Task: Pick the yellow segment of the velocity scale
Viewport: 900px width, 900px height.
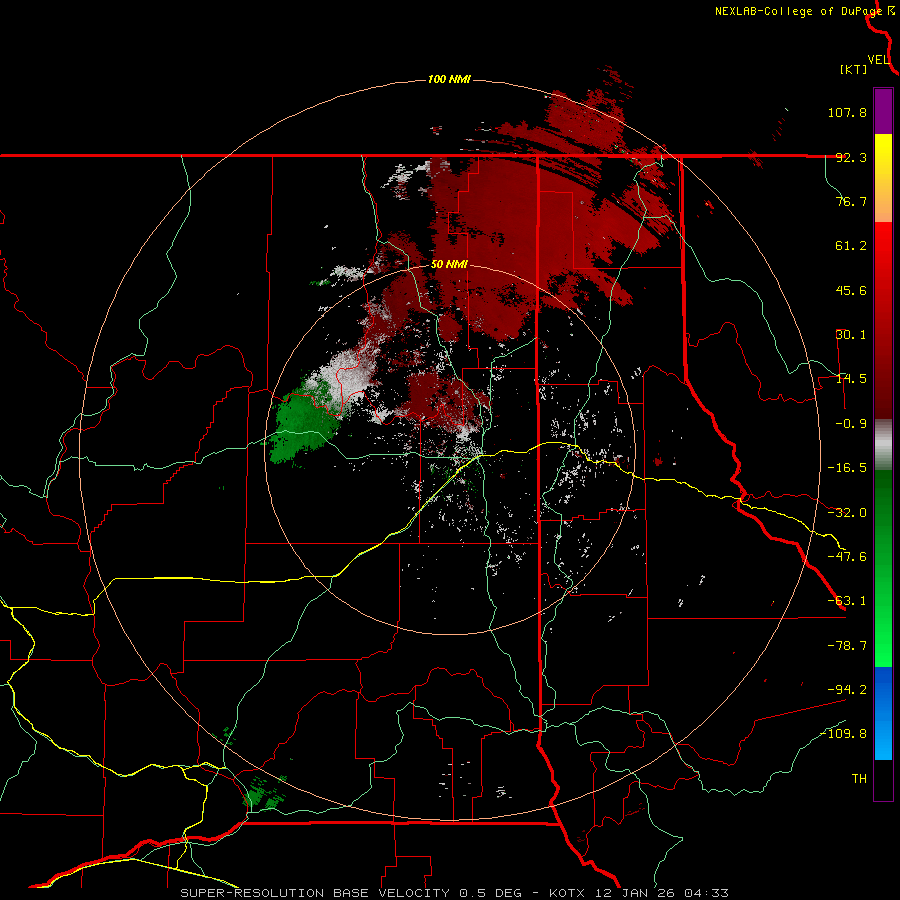Action: click(883, 156)
